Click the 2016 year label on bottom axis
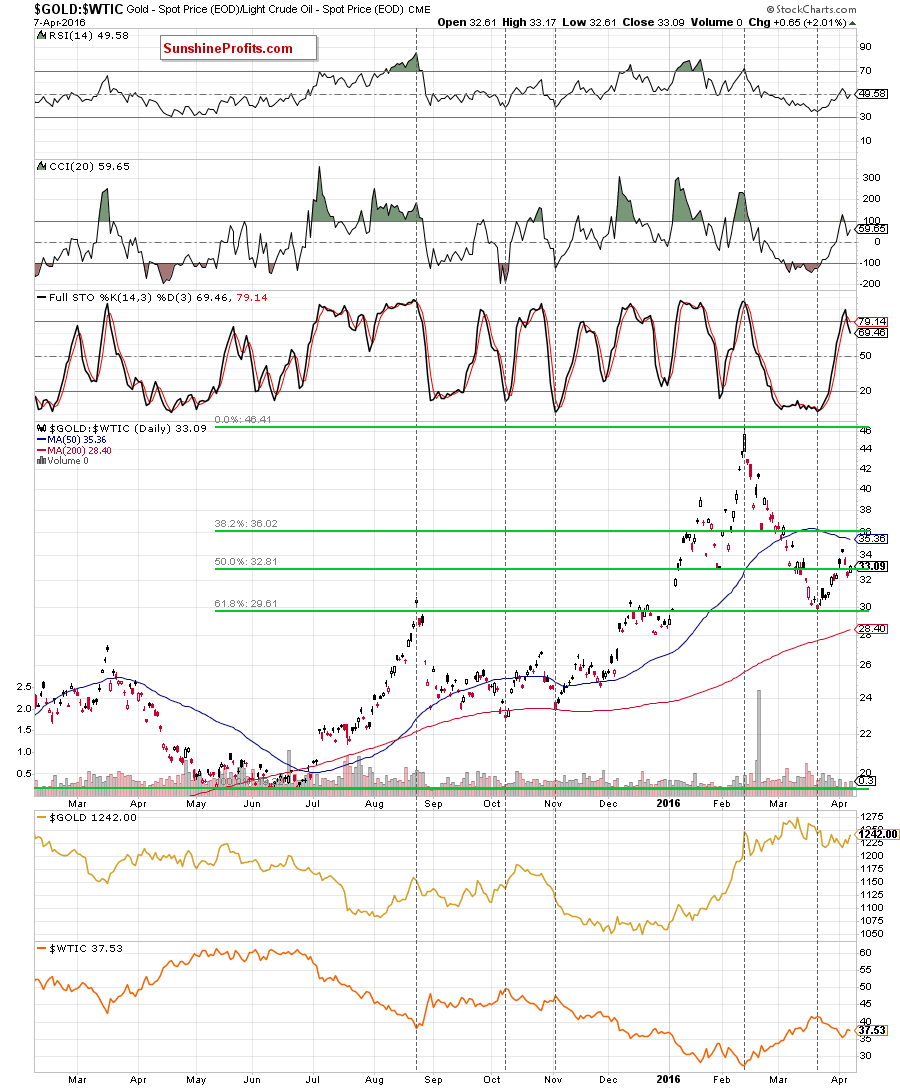 668,1079
